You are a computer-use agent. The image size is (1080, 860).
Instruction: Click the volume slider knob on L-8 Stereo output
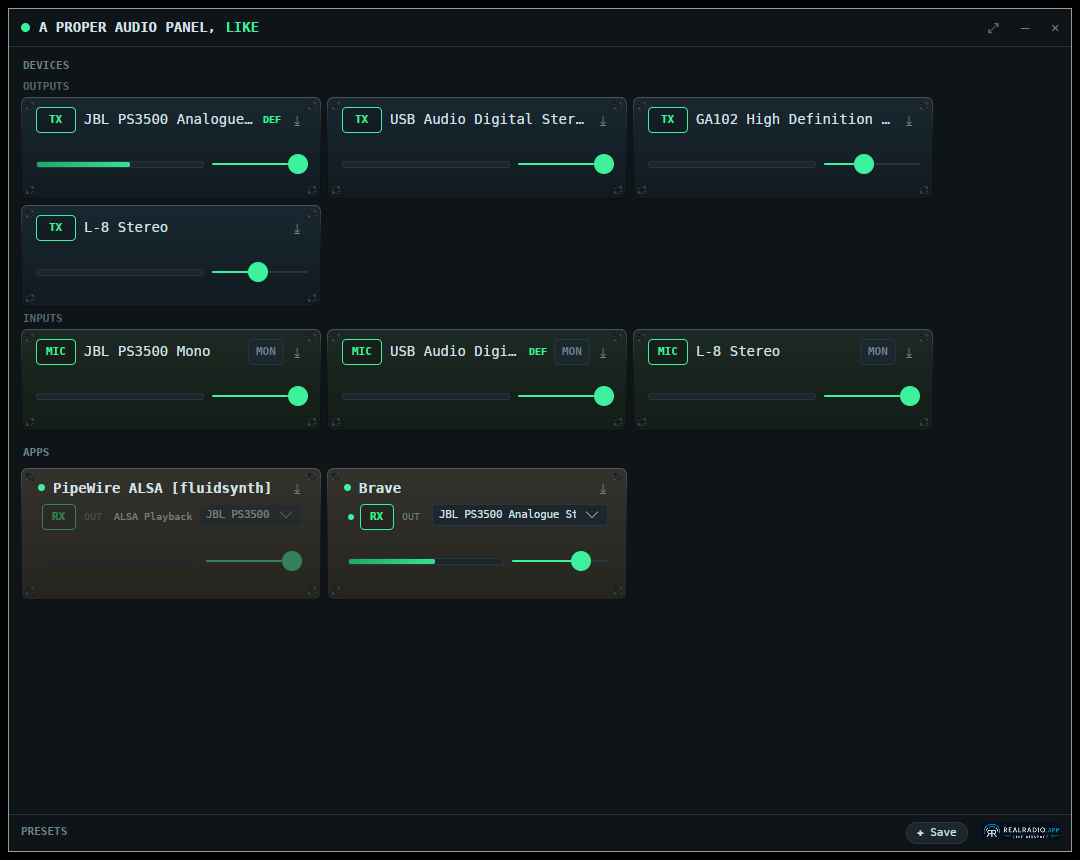258,272
